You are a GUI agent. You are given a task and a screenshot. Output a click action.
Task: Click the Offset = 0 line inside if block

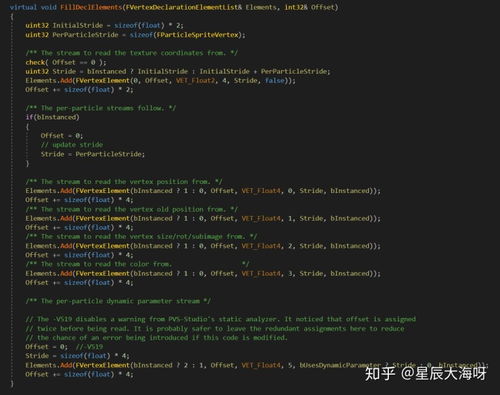click(x=62, y=136)
